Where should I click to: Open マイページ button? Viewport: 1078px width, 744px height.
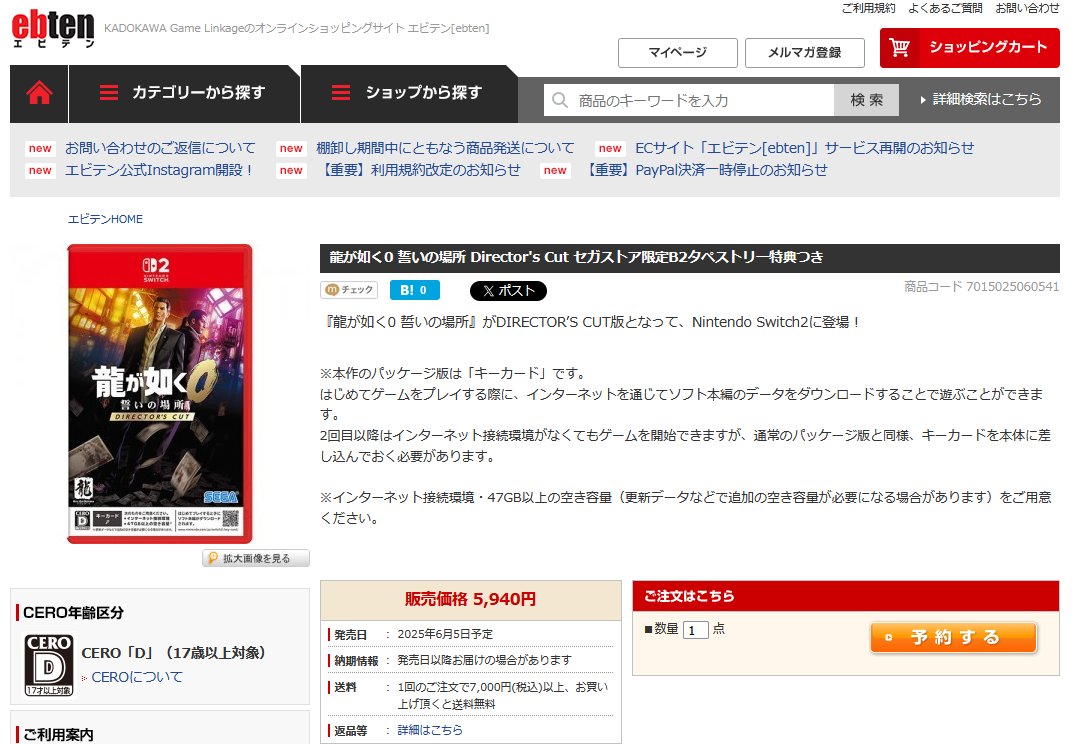tap(677, 53)
